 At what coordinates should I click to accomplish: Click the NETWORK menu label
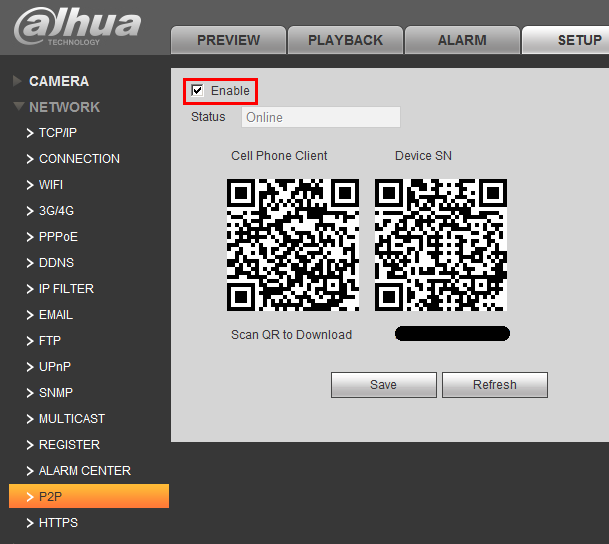pos(64,107)
